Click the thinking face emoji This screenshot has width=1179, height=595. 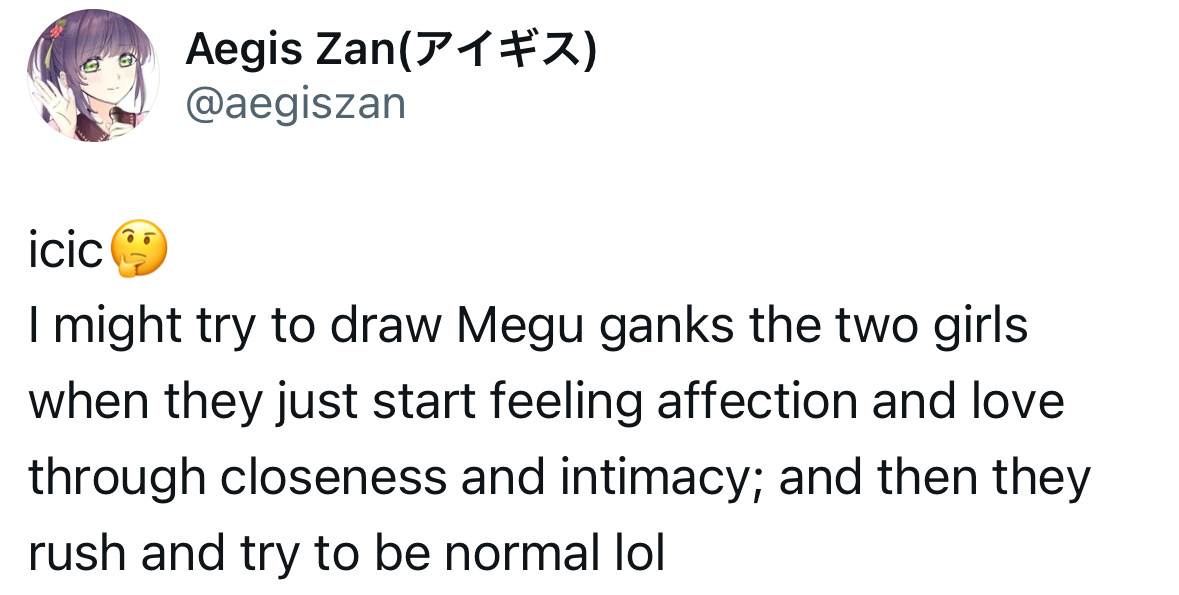click(138, 249)
